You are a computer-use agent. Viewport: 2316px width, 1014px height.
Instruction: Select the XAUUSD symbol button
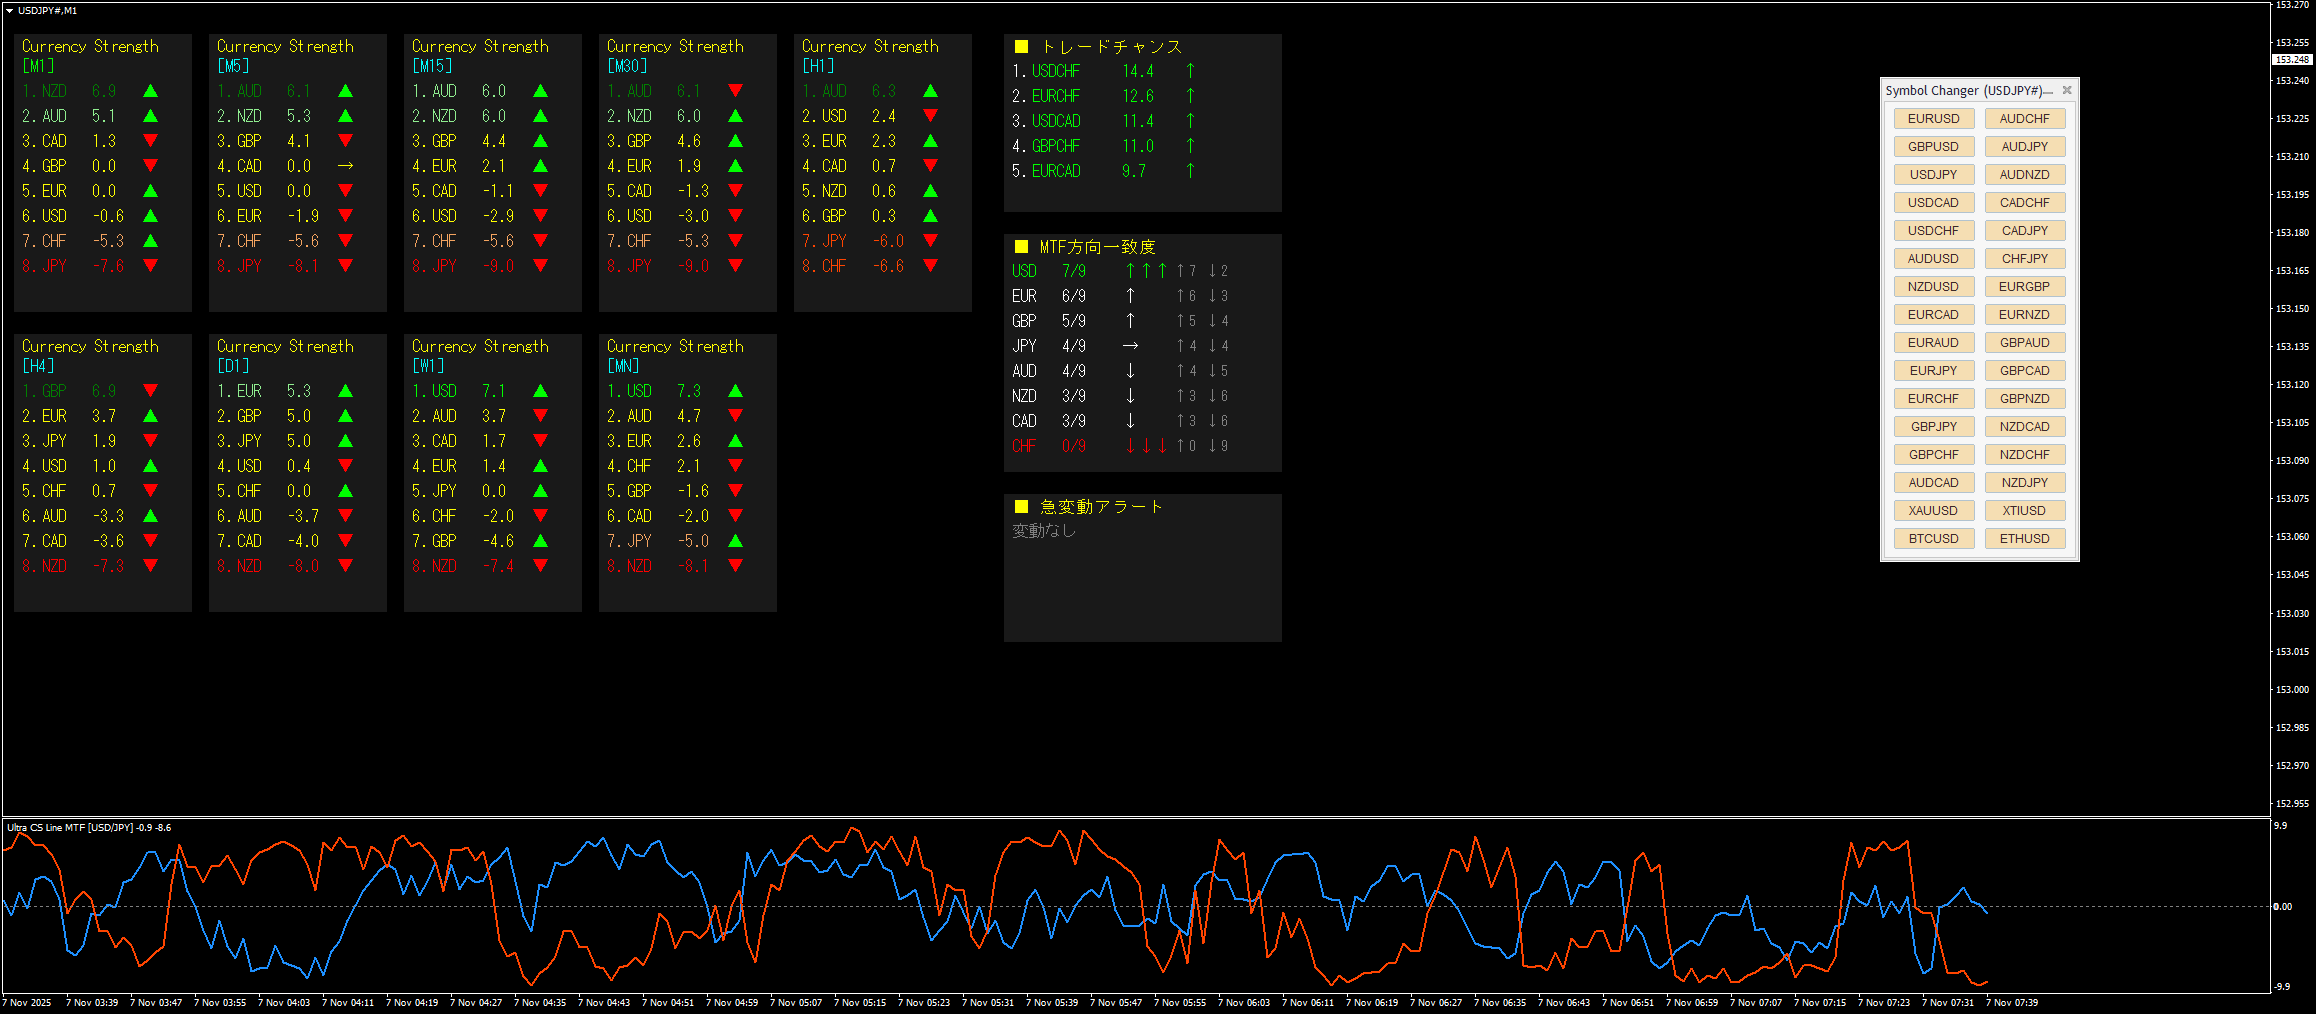click(x=1933, y=510)
